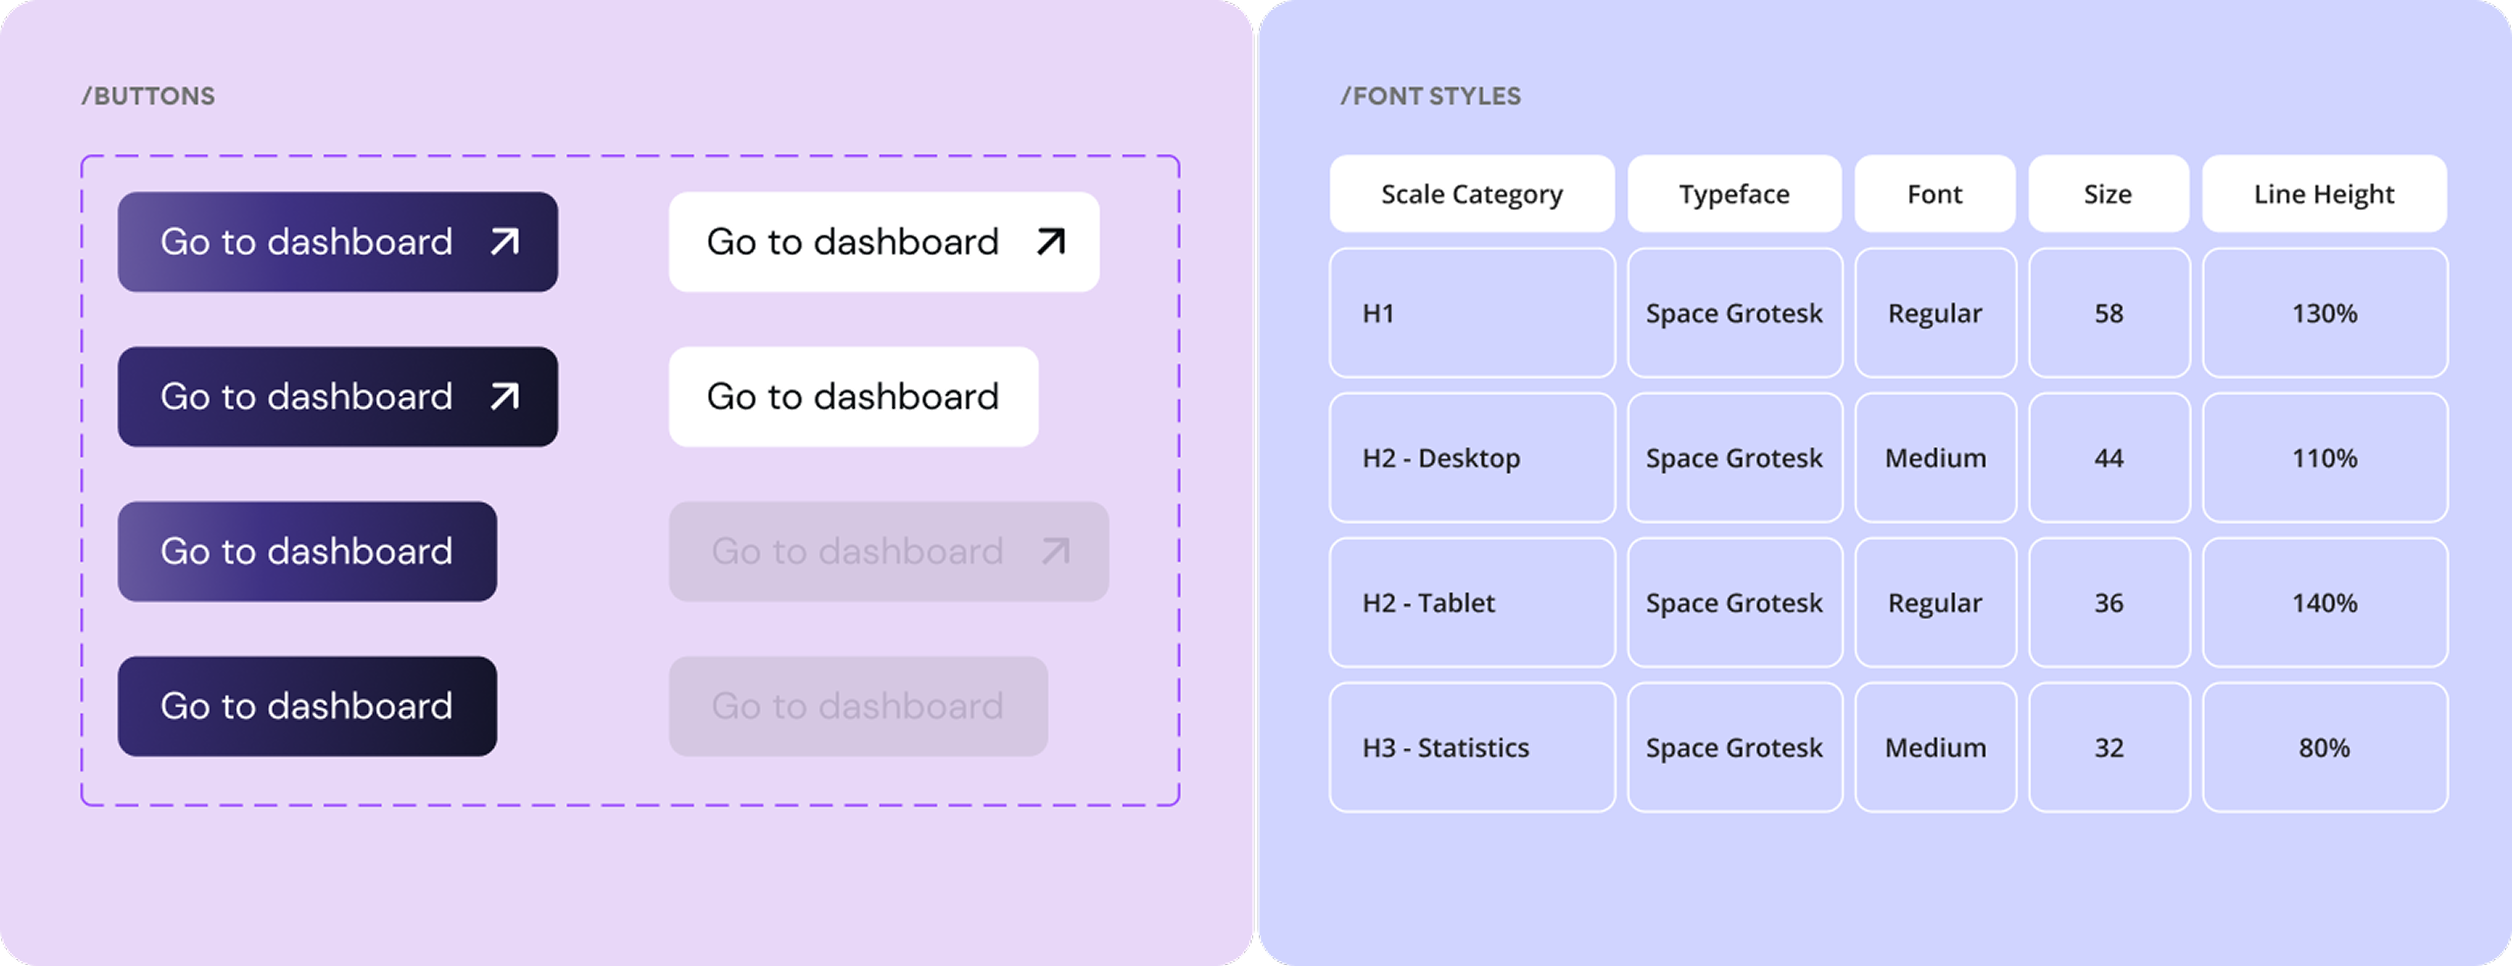Click the Size column header

tap(2107, 194)
